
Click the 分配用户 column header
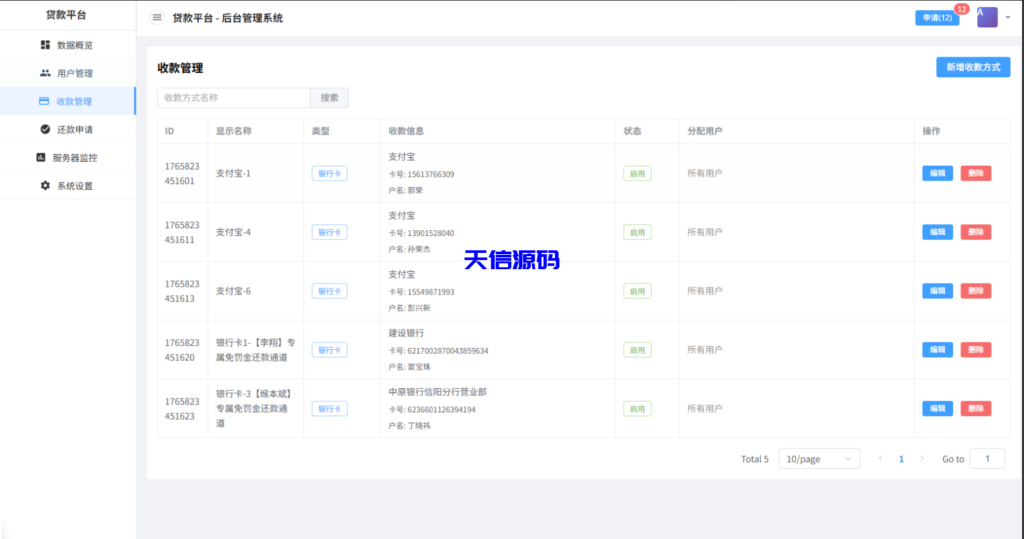(705, 131)
